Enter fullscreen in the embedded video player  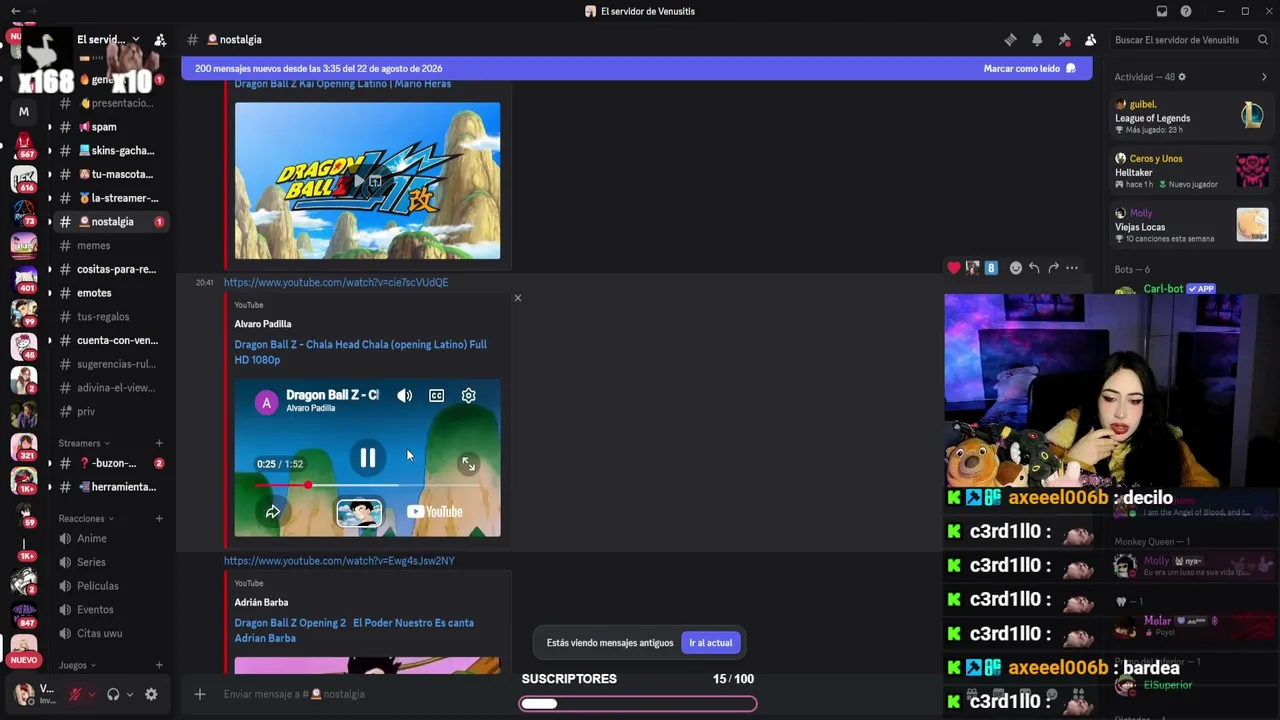[x=468, y=464]
